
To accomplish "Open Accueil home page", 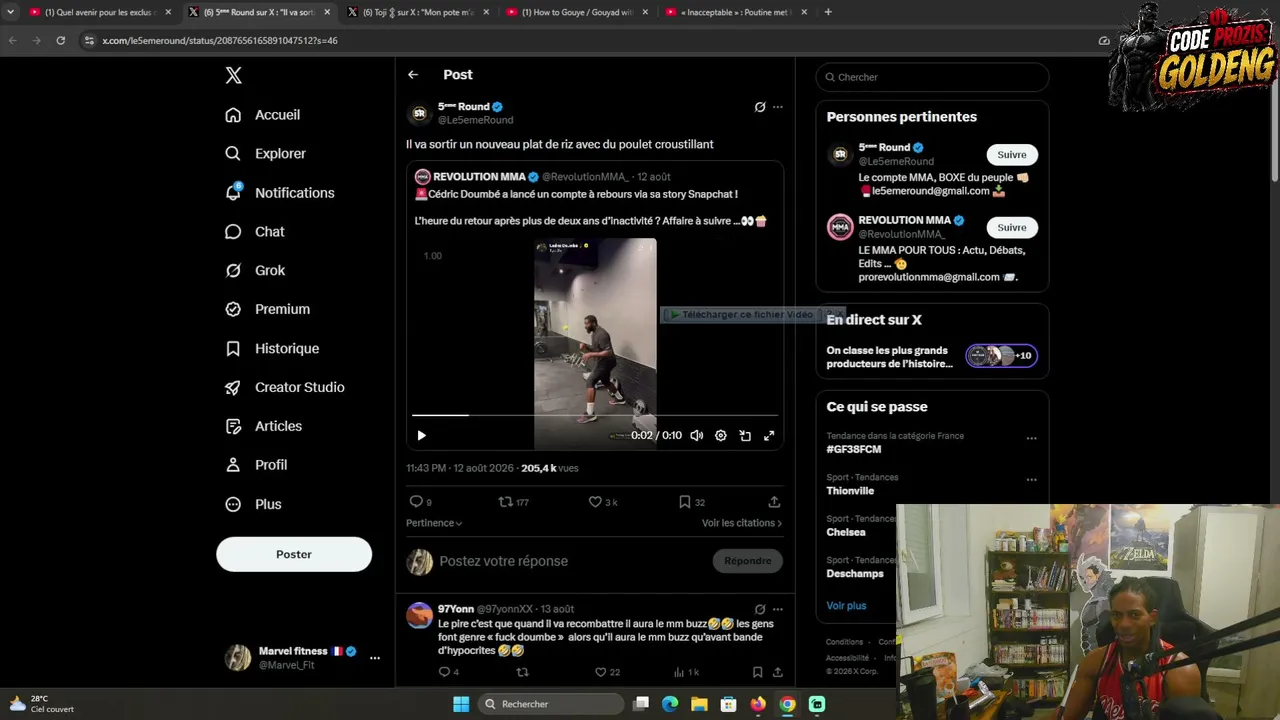I will pyautogui.click(x=262, y=115).
